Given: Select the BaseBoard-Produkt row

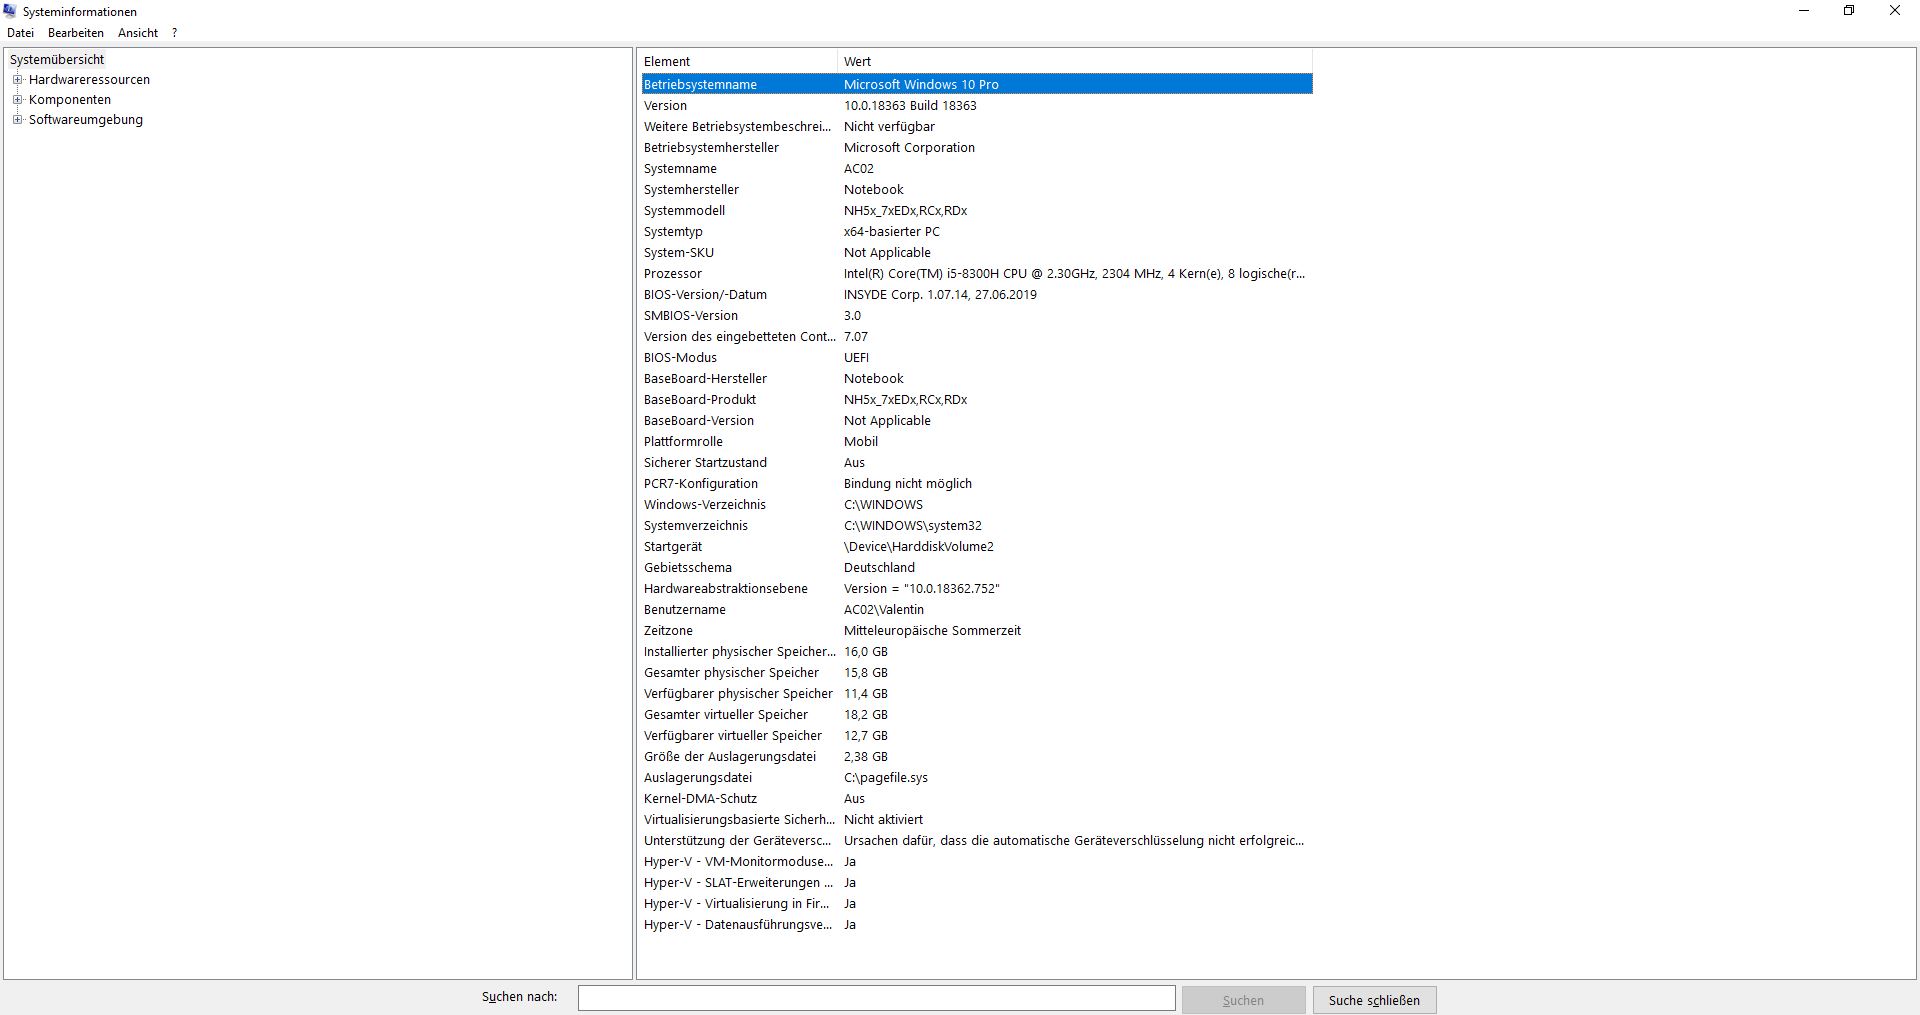Looking at the screenshot, I should (977, 400).
